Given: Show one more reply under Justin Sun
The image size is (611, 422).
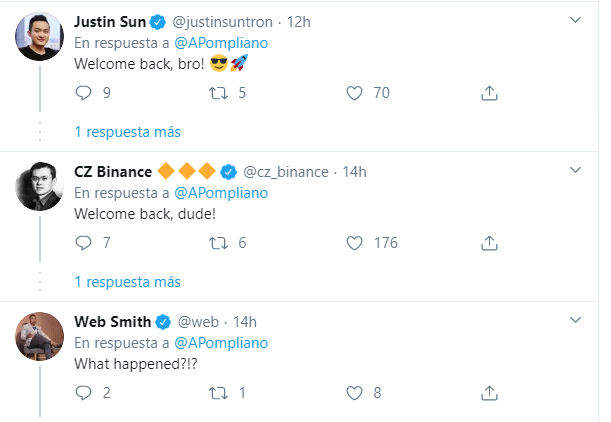Looking at the screenshot, I should point(127,131).
